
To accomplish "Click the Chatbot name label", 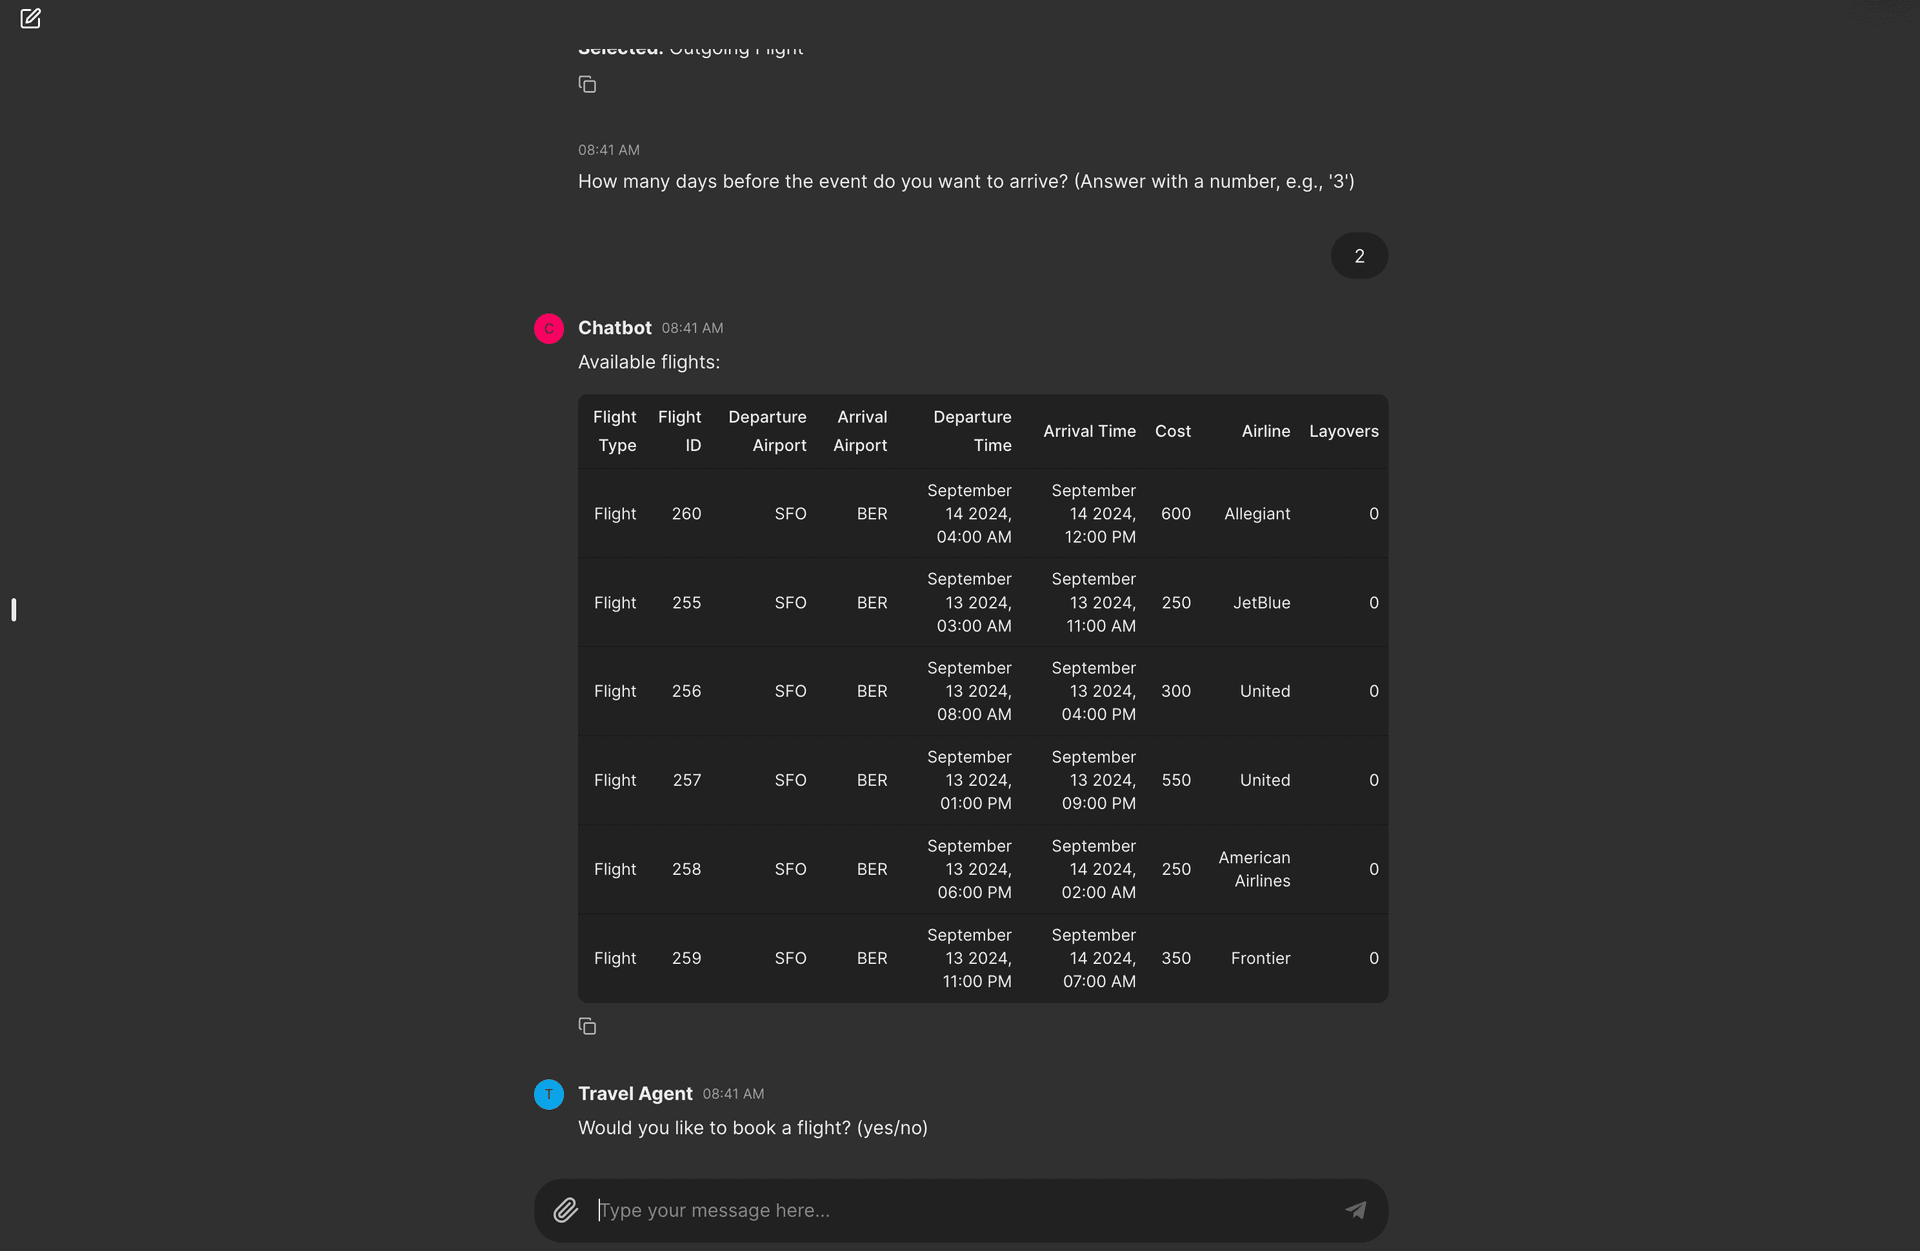I will (x=614, y=328).
